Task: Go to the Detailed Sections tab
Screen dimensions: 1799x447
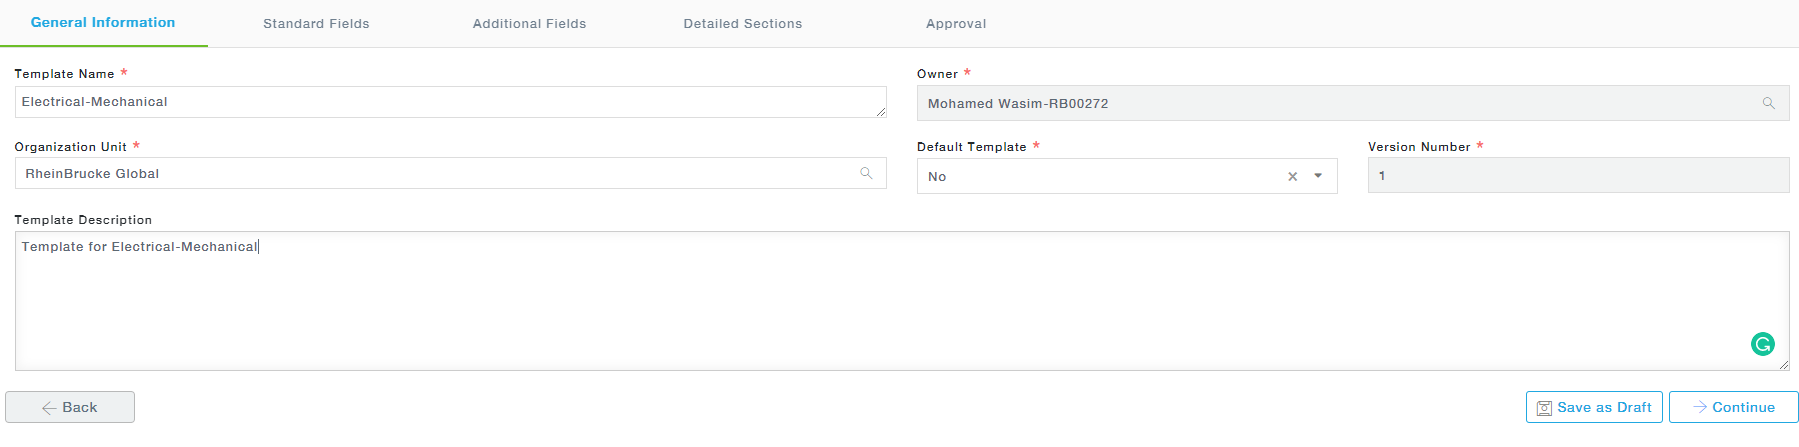Action: pos(742,23)
